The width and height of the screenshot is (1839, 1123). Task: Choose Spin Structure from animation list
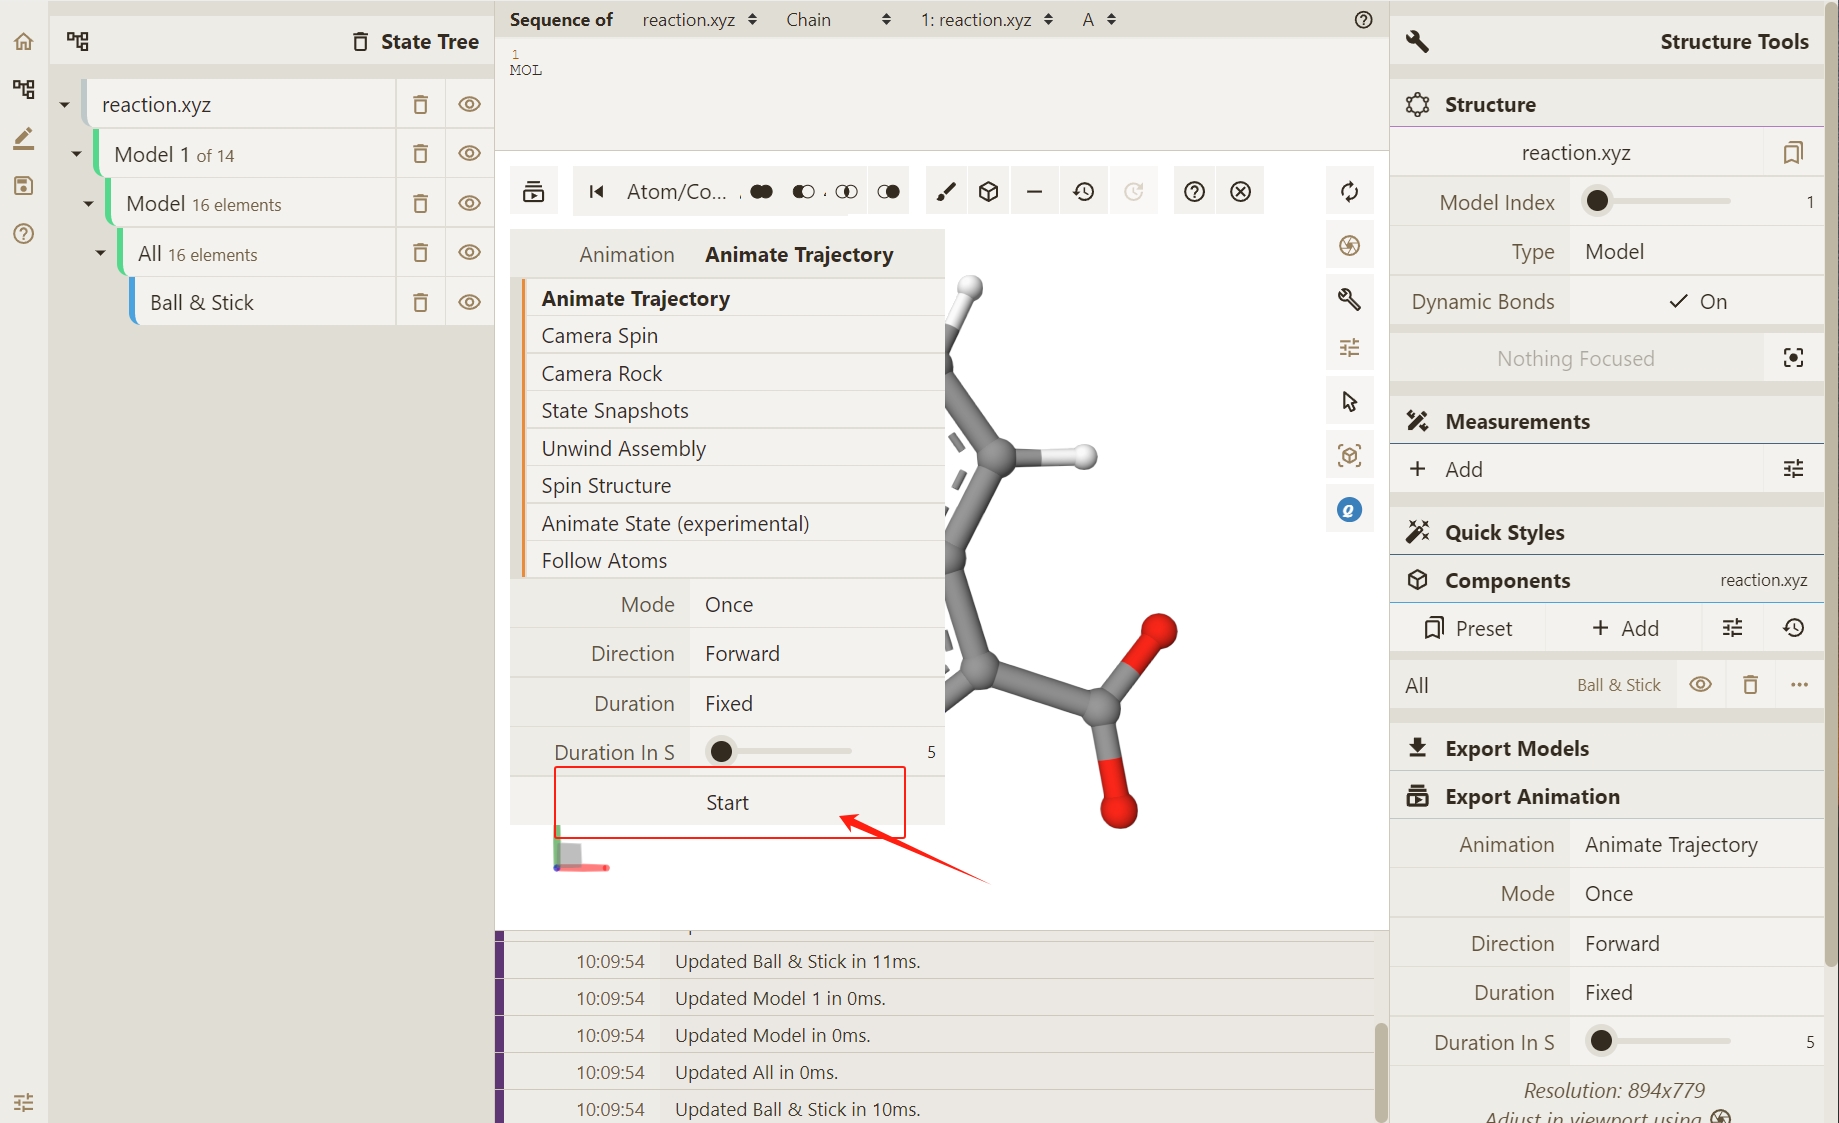[606, 486]
